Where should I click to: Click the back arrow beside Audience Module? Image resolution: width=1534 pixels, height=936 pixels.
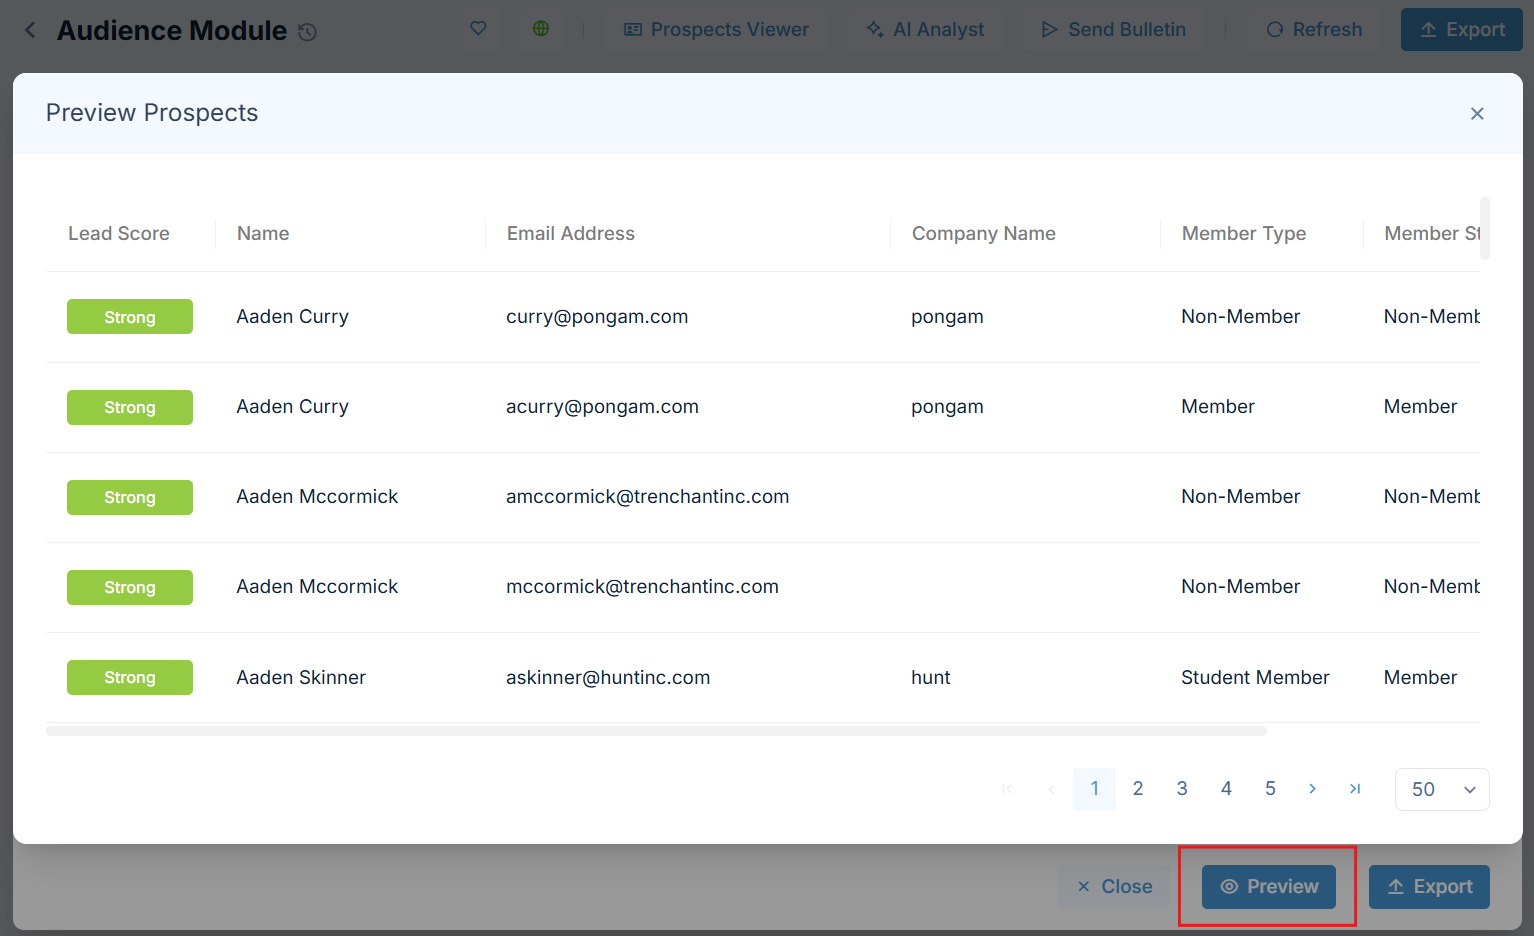30,31
